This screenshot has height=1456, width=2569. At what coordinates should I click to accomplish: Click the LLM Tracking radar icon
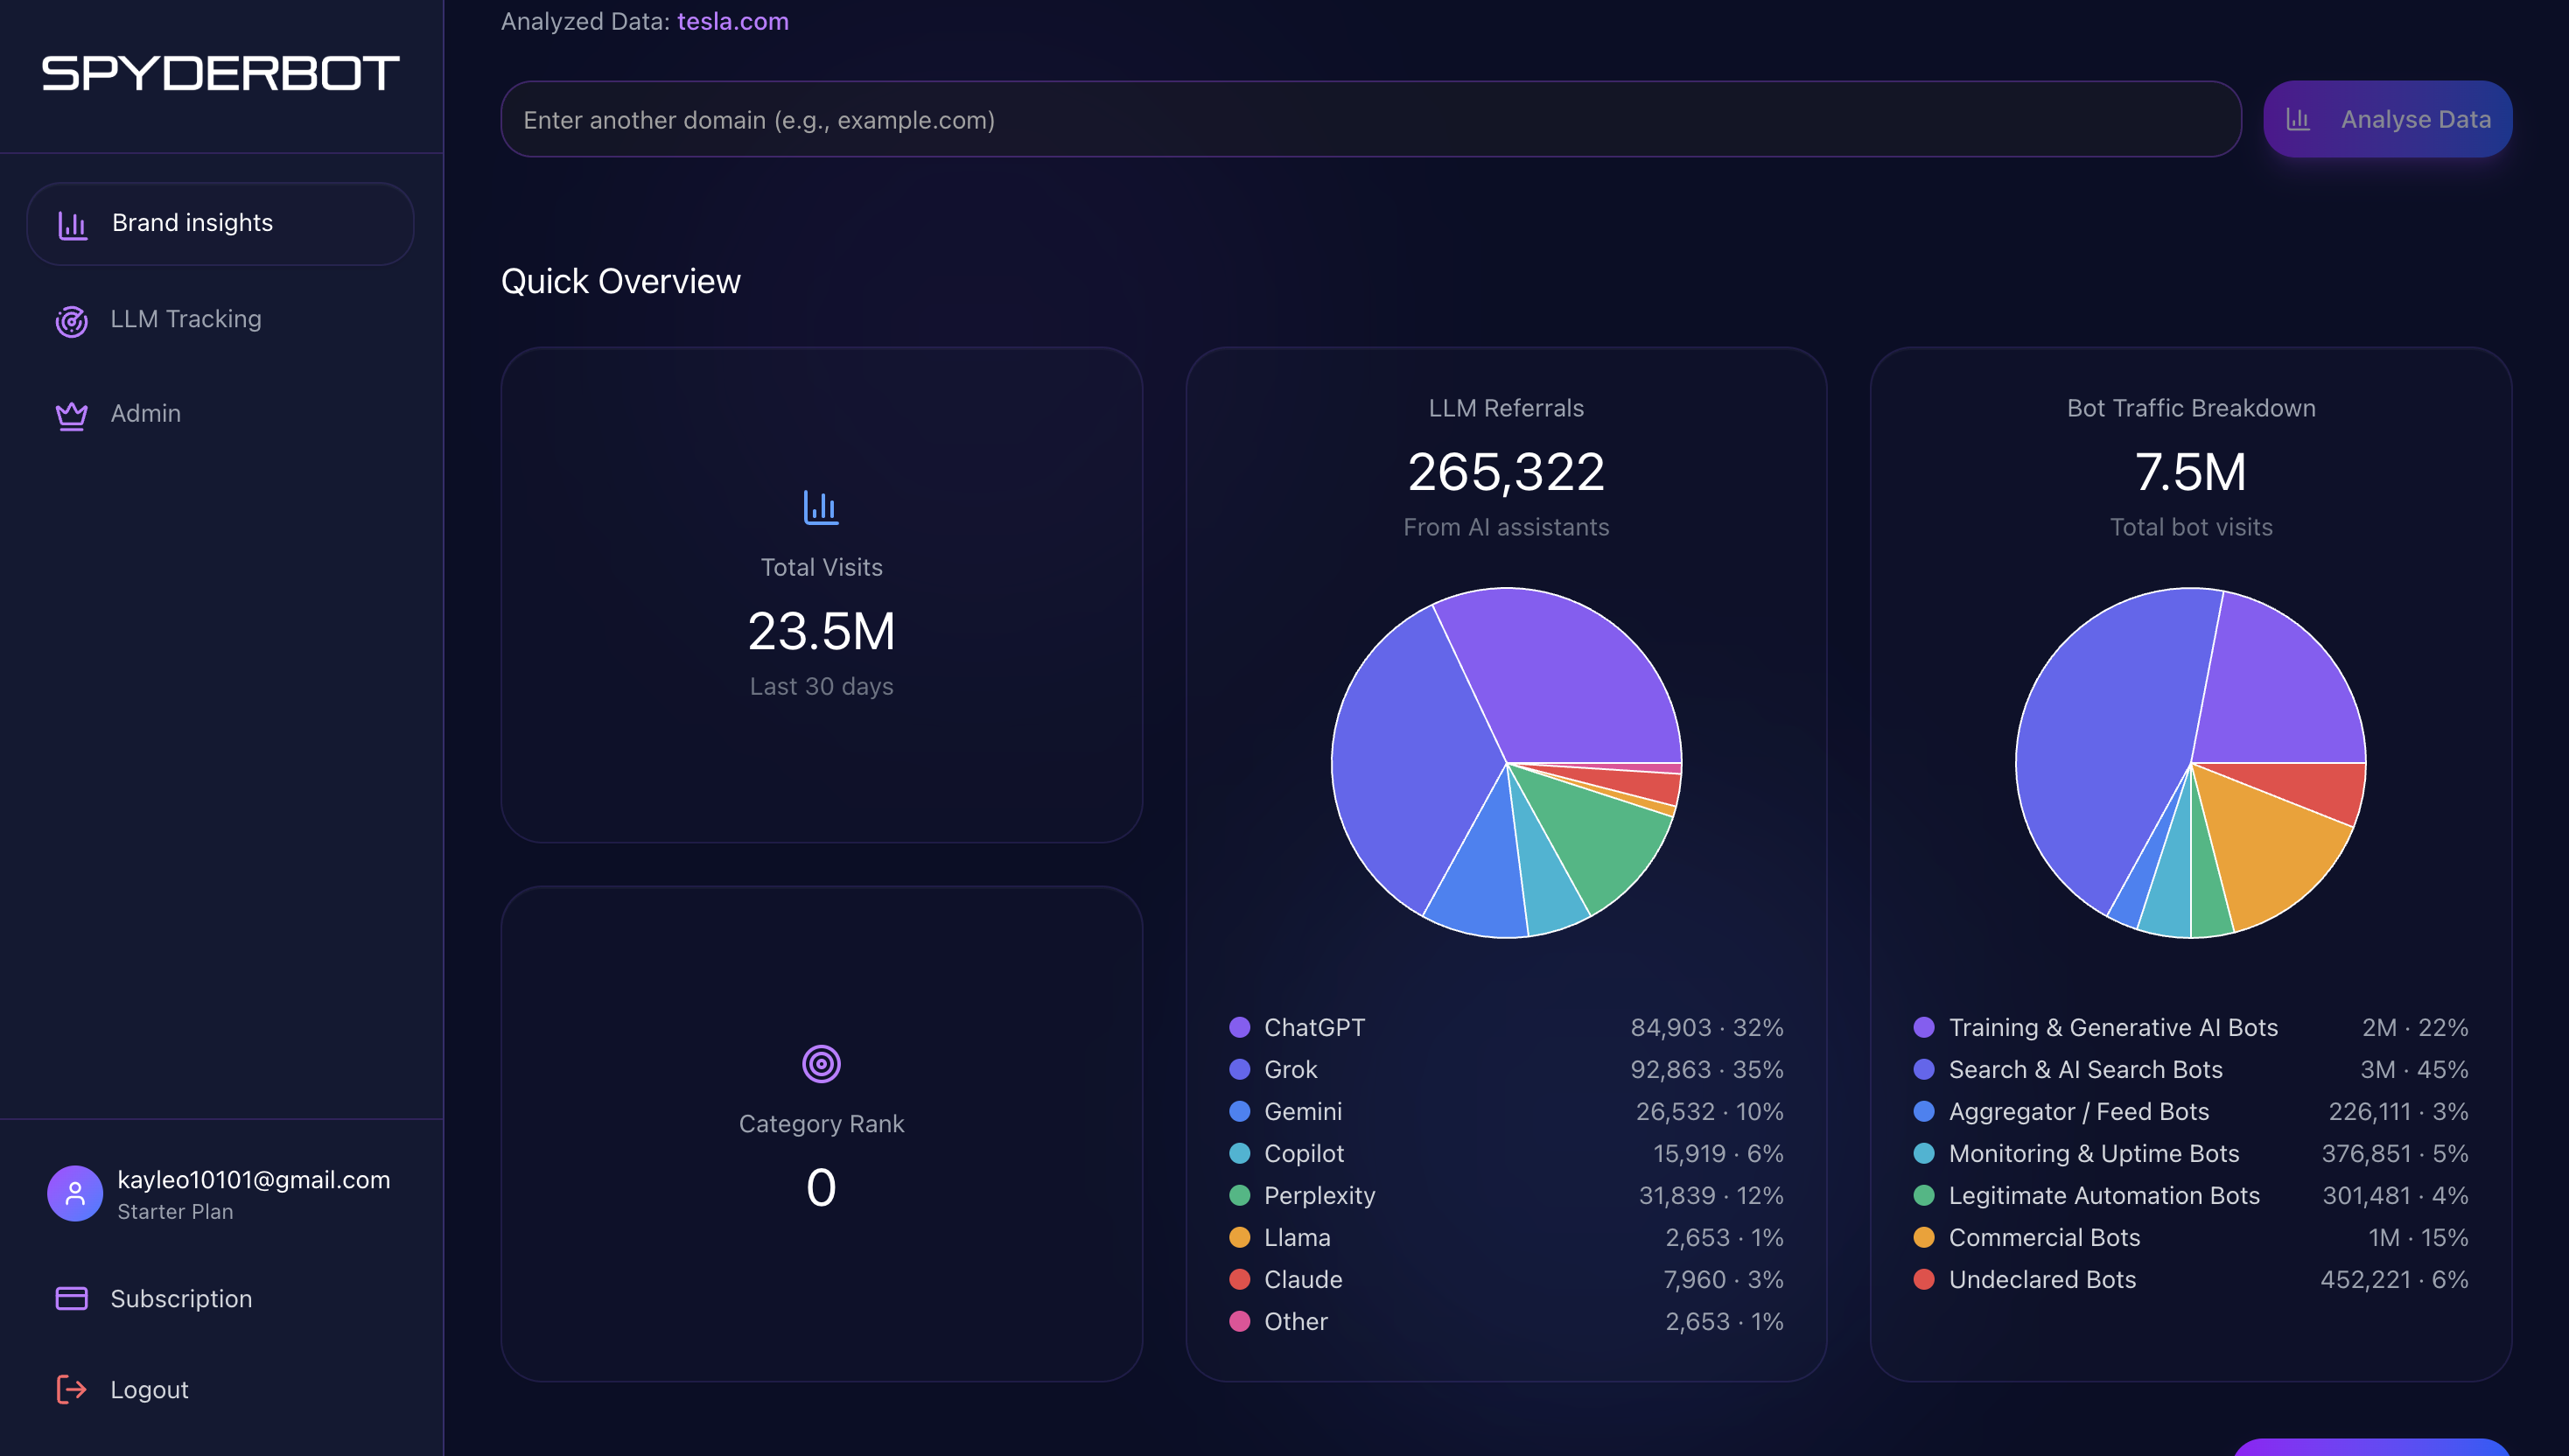pyautogui.click(x=72, y=320)
